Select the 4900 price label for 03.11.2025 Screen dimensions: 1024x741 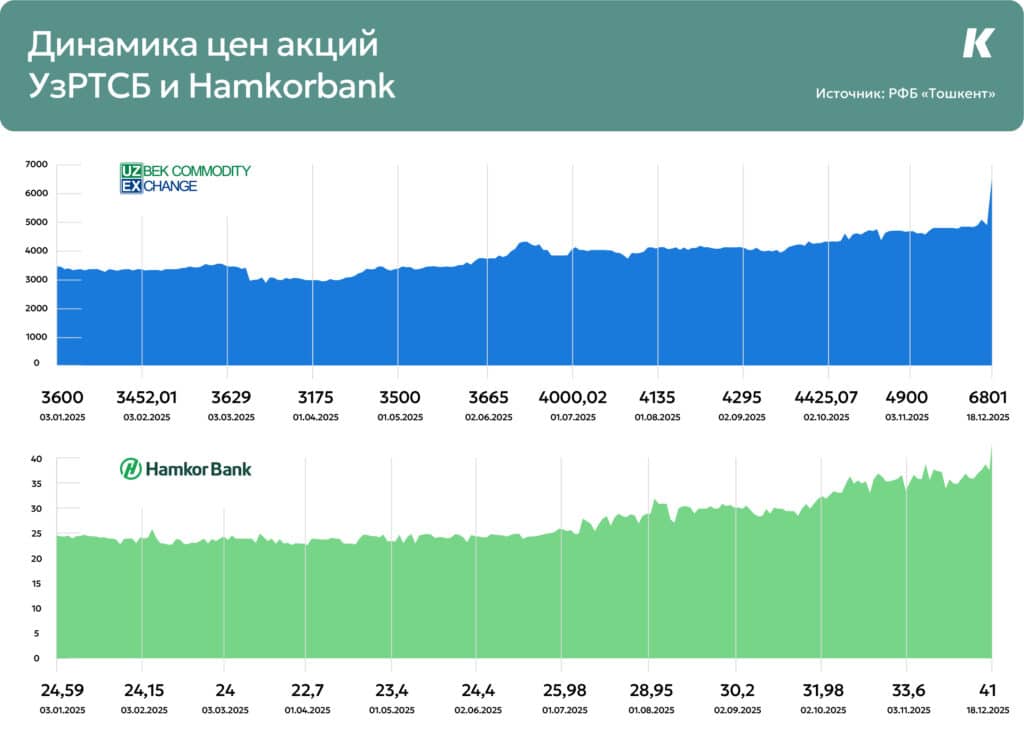910,397
